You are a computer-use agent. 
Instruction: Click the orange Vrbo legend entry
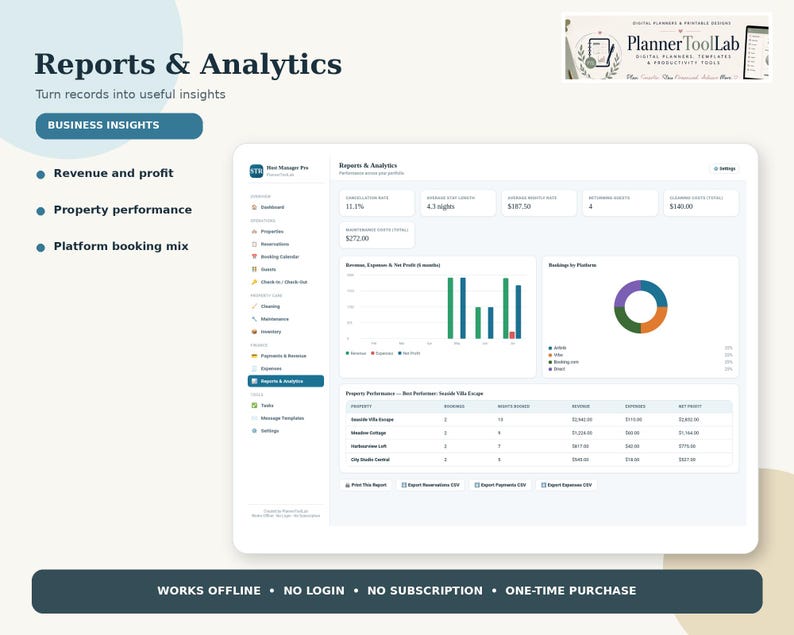coord(556,355)
